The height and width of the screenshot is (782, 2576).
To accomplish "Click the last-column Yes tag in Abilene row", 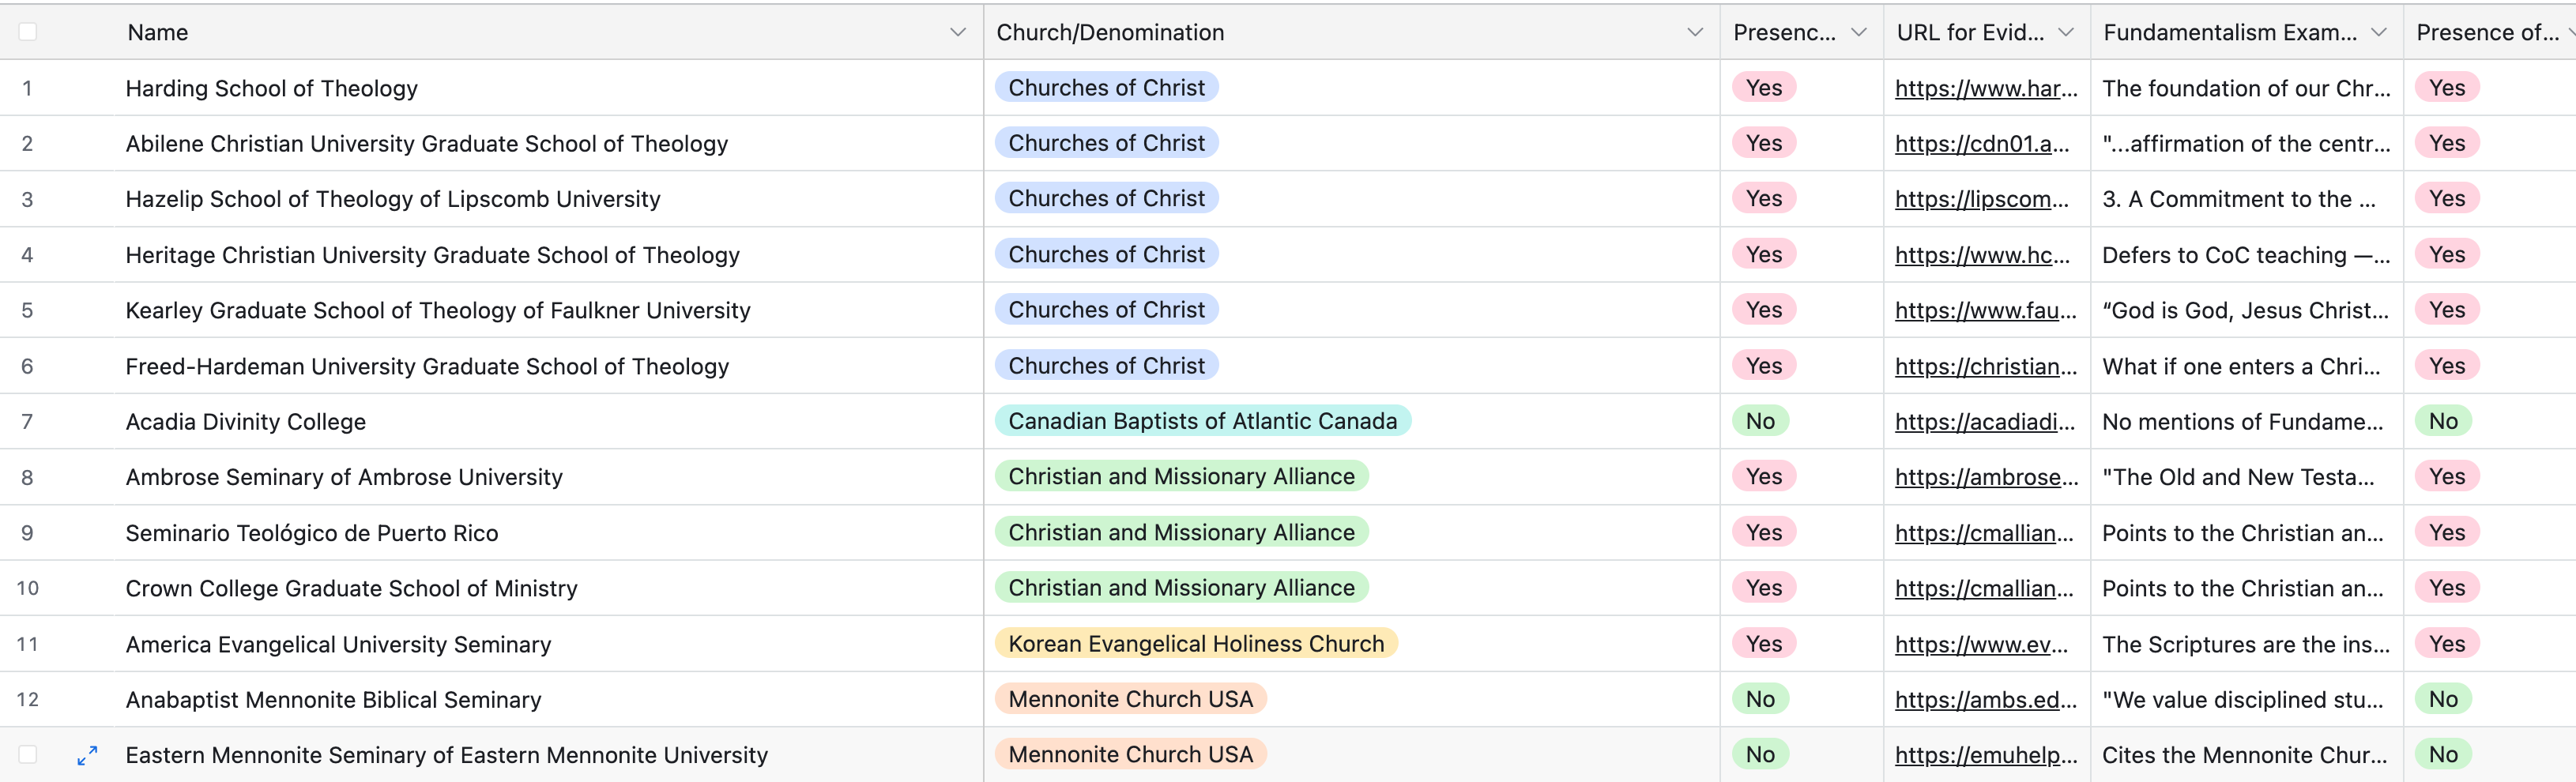I will tap(2447, 143).
